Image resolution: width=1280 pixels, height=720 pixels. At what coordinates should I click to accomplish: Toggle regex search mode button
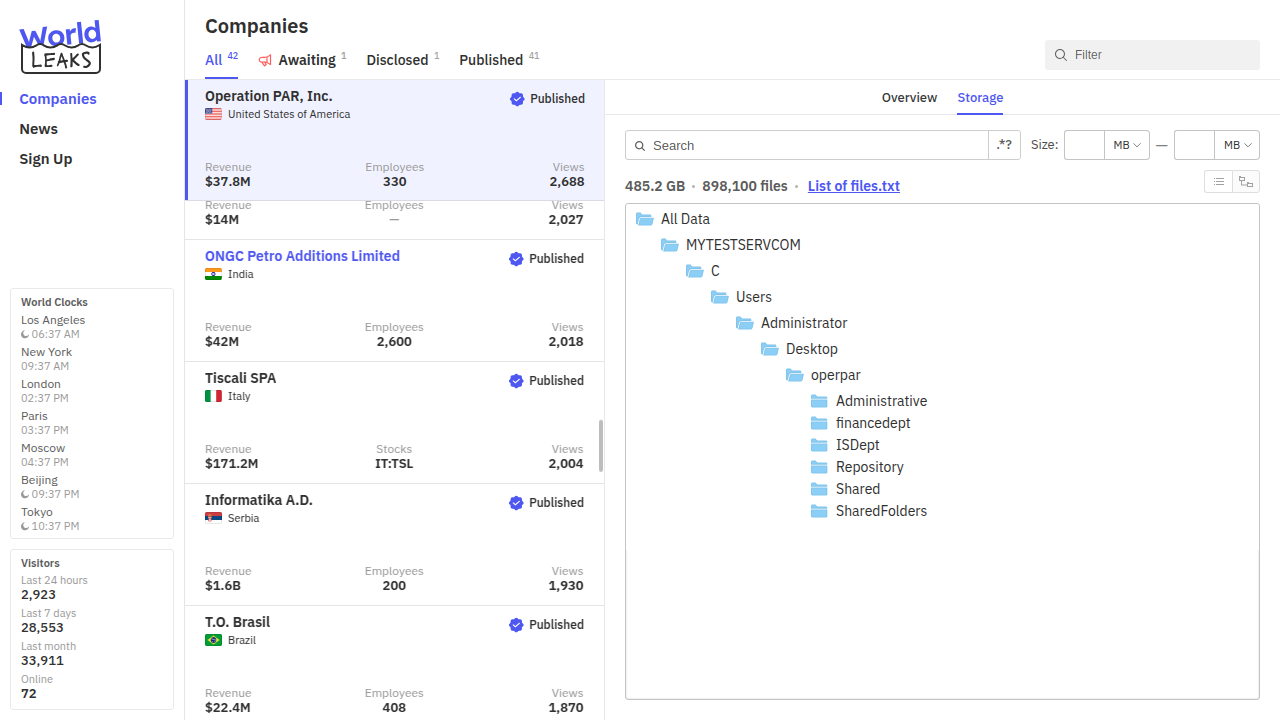[x=1004, y=145]
